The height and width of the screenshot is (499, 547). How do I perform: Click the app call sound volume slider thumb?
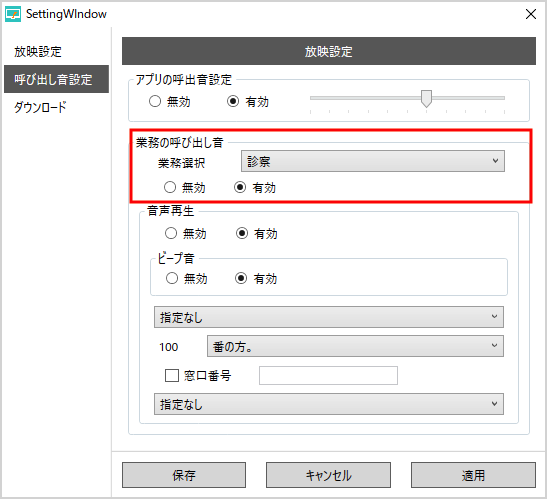click(426, 99)
